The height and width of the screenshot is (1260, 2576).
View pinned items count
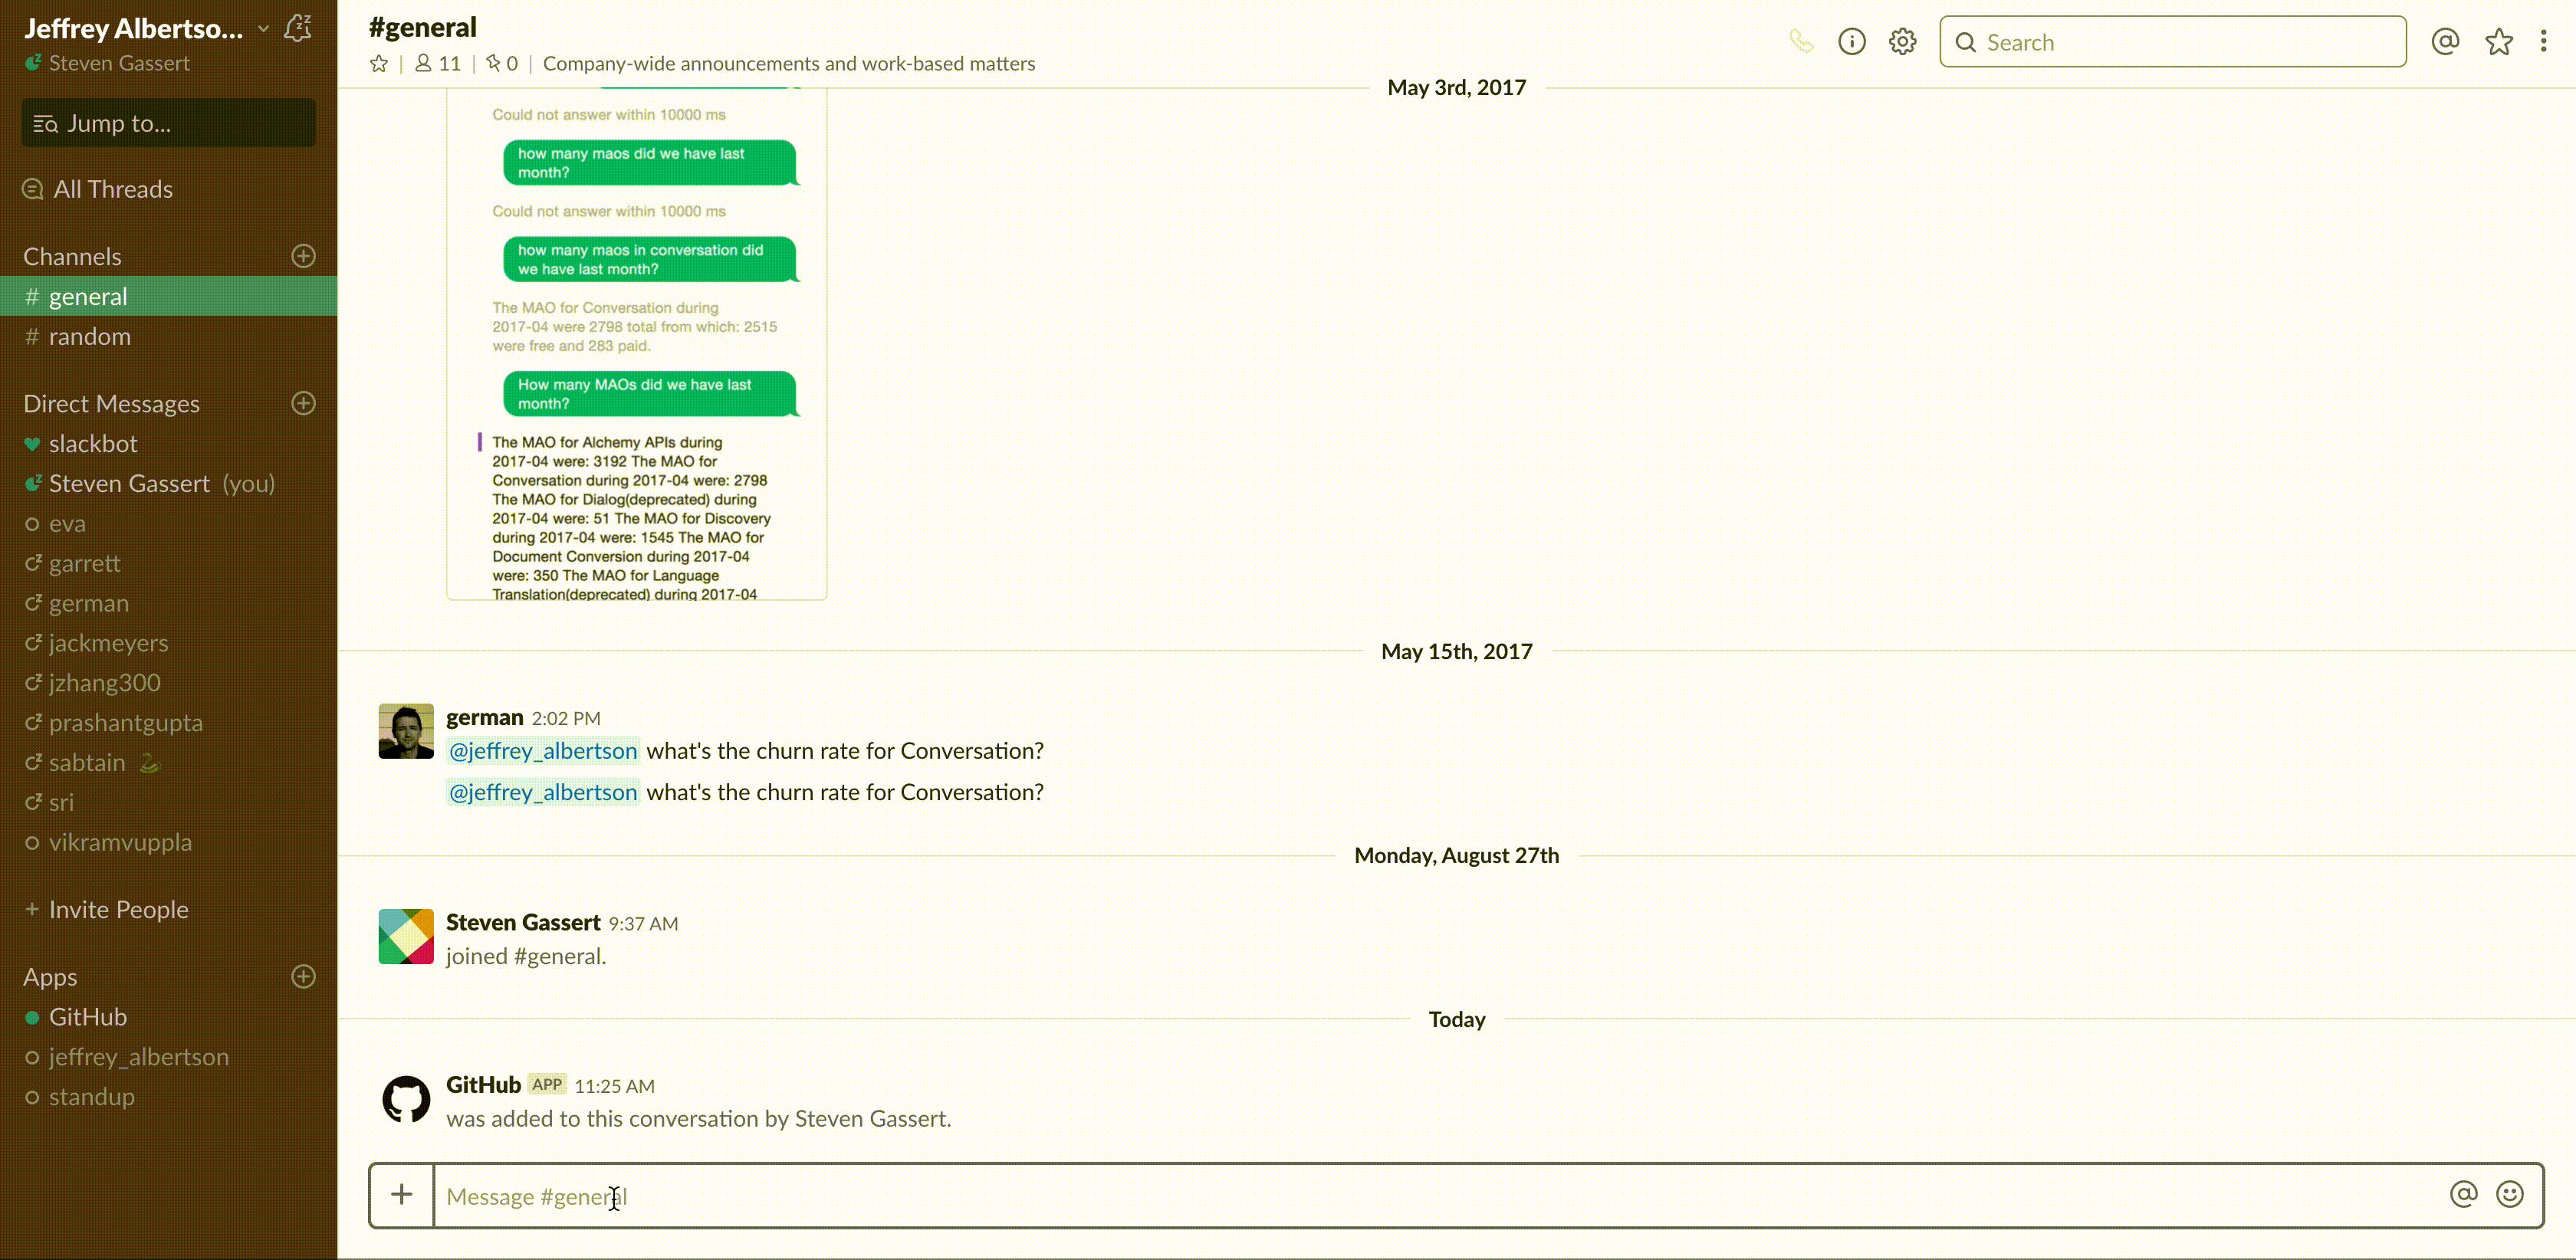pos(502,64)
